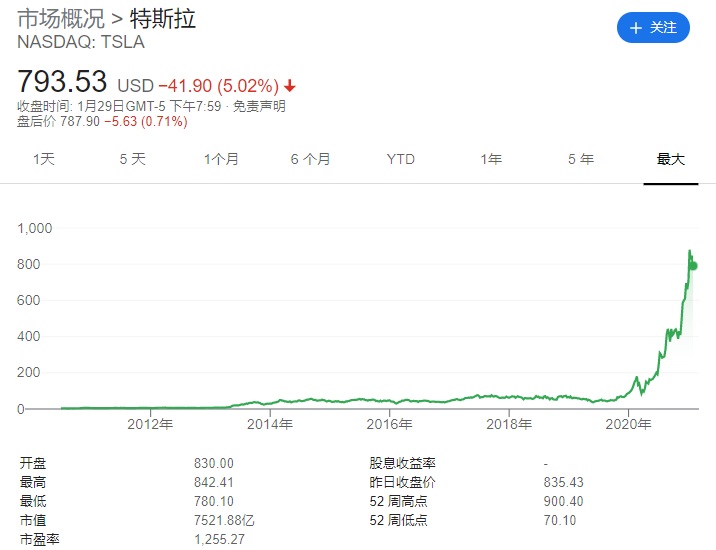Click the 2018年 axis label
The image size is (716, 550).
click(x=509, y=424)
